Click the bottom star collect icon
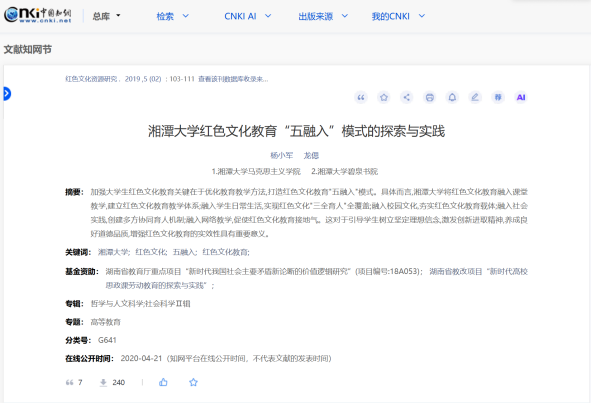Screen dimensions: 591x403 click(x=193, y=382)
